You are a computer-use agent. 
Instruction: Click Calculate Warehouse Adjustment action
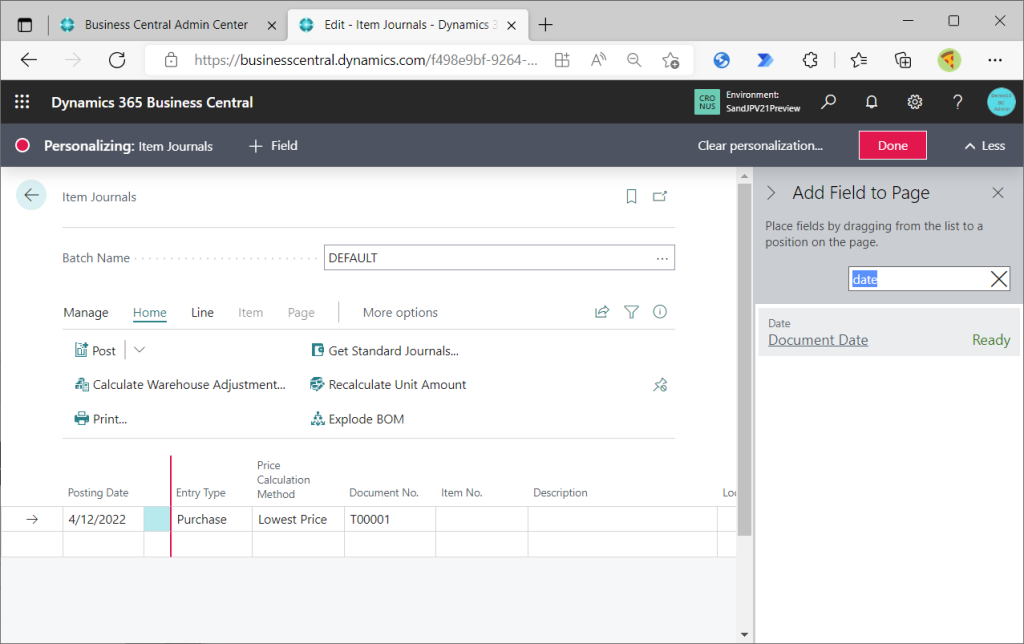(x=180, y=385)
